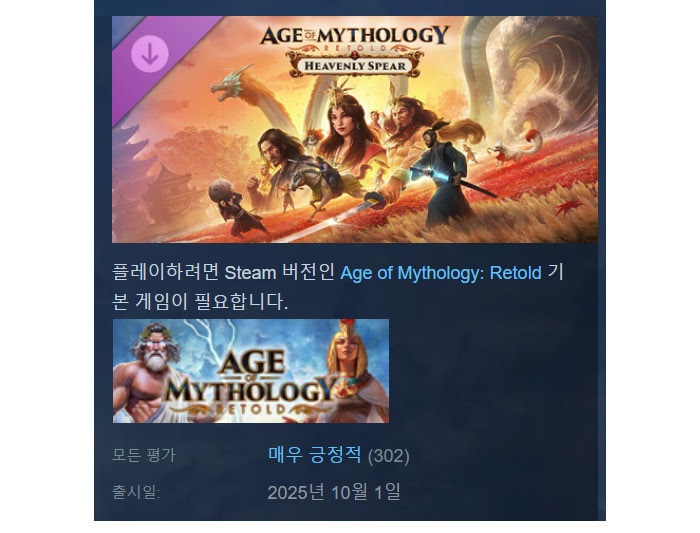Click the (302) review count

pyautogui.click(x=388, y=456)
